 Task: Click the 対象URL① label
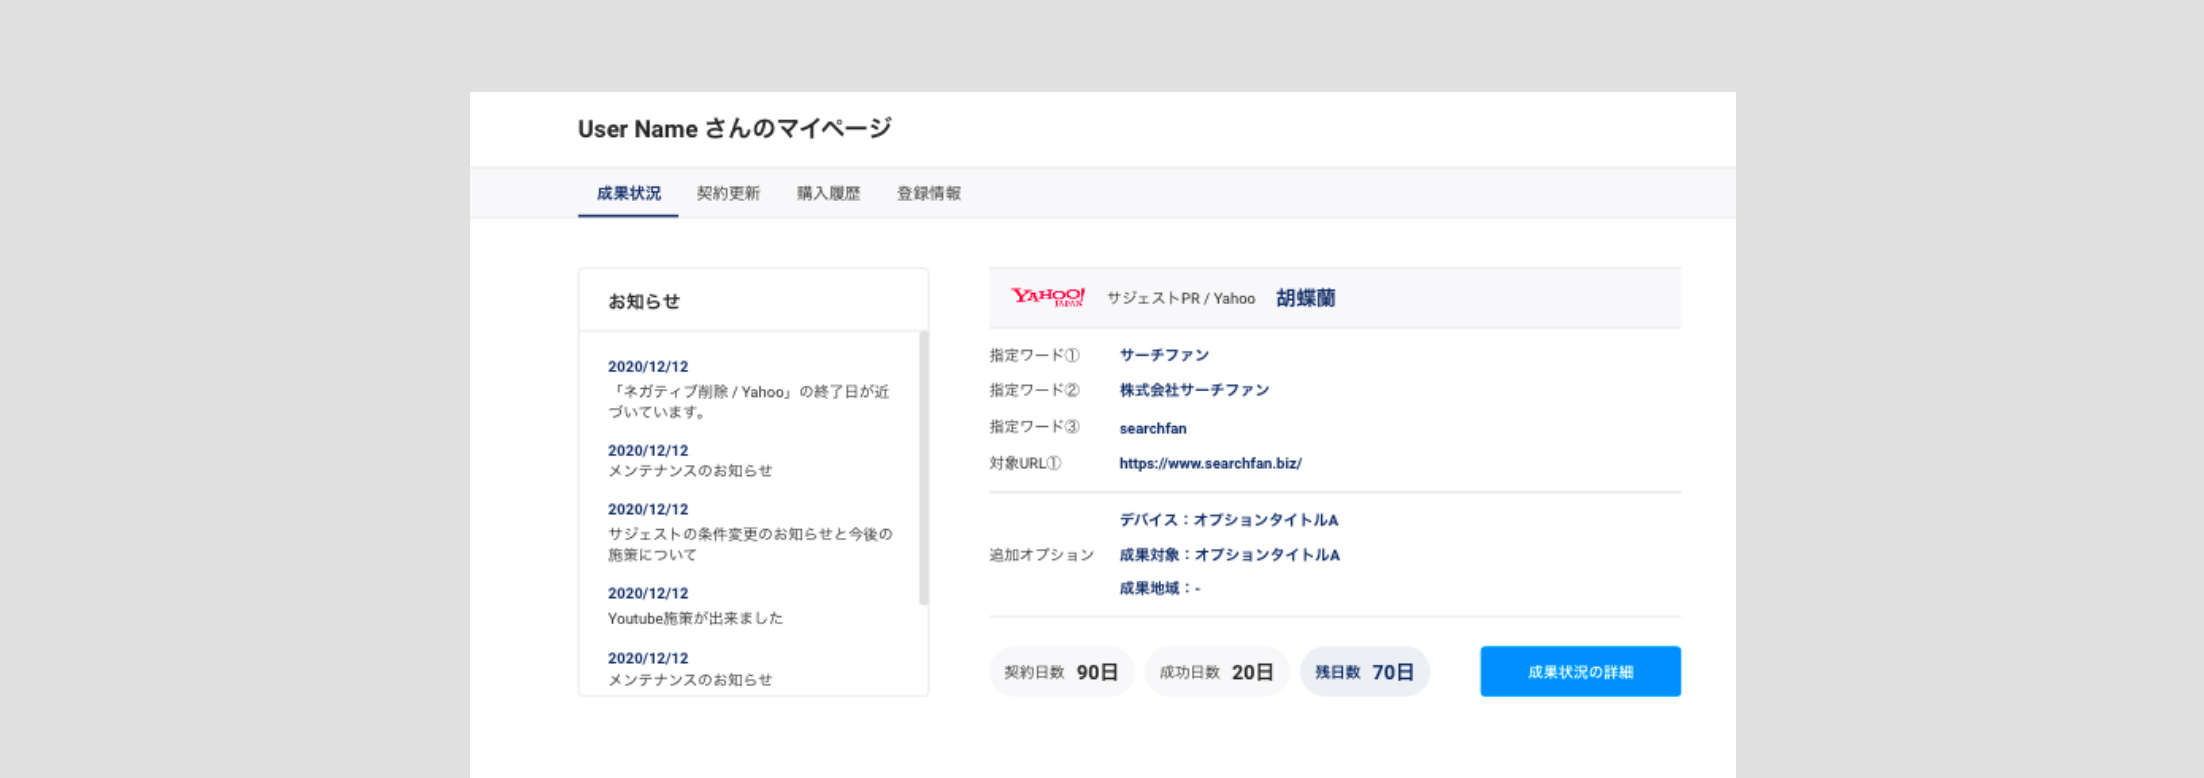pyautogui.click(x=1025, y=463)
